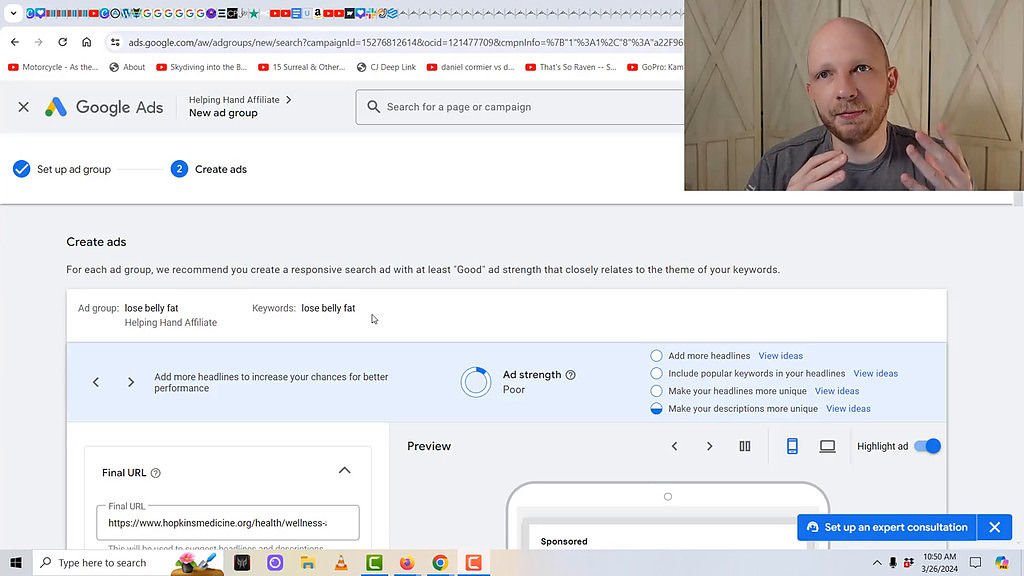Collapse the Final URL section
1024x576 pixels.
pyautogui.click(x=344, y=469)
